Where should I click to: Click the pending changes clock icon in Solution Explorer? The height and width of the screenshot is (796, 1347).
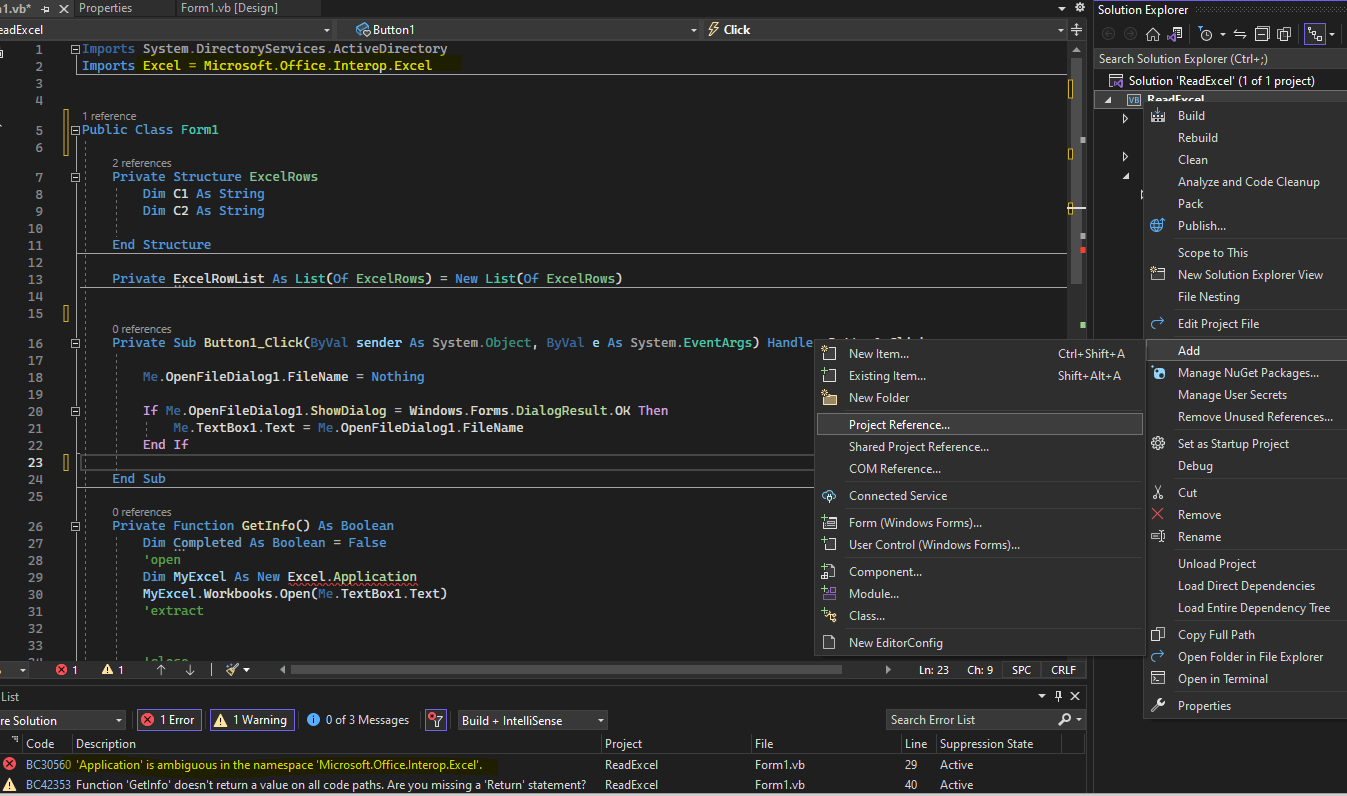coord(1206,33)
